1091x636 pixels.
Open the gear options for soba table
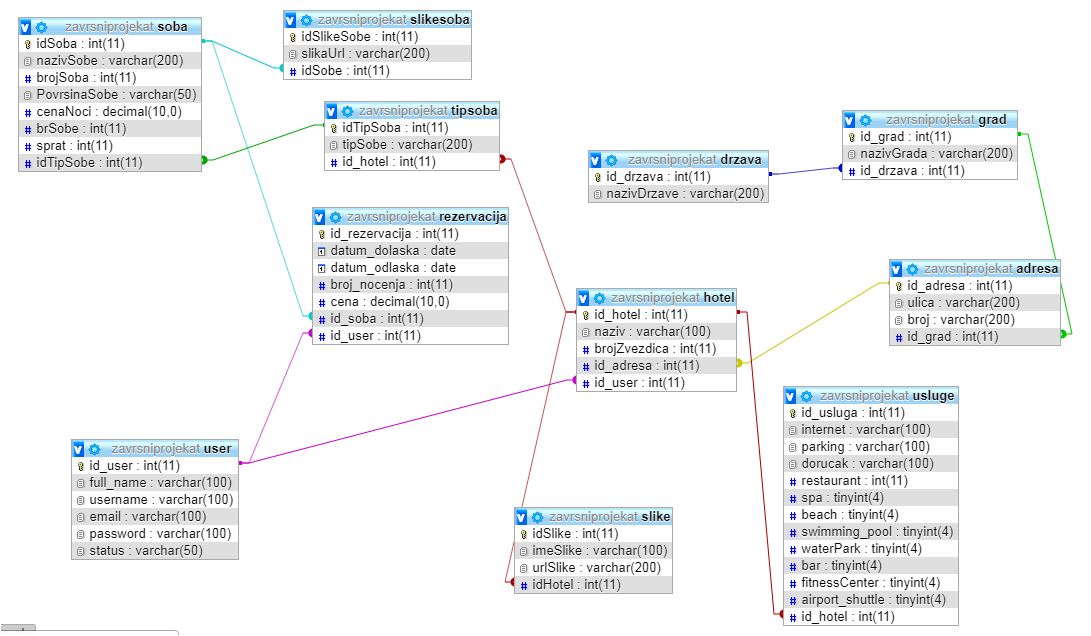42,27
